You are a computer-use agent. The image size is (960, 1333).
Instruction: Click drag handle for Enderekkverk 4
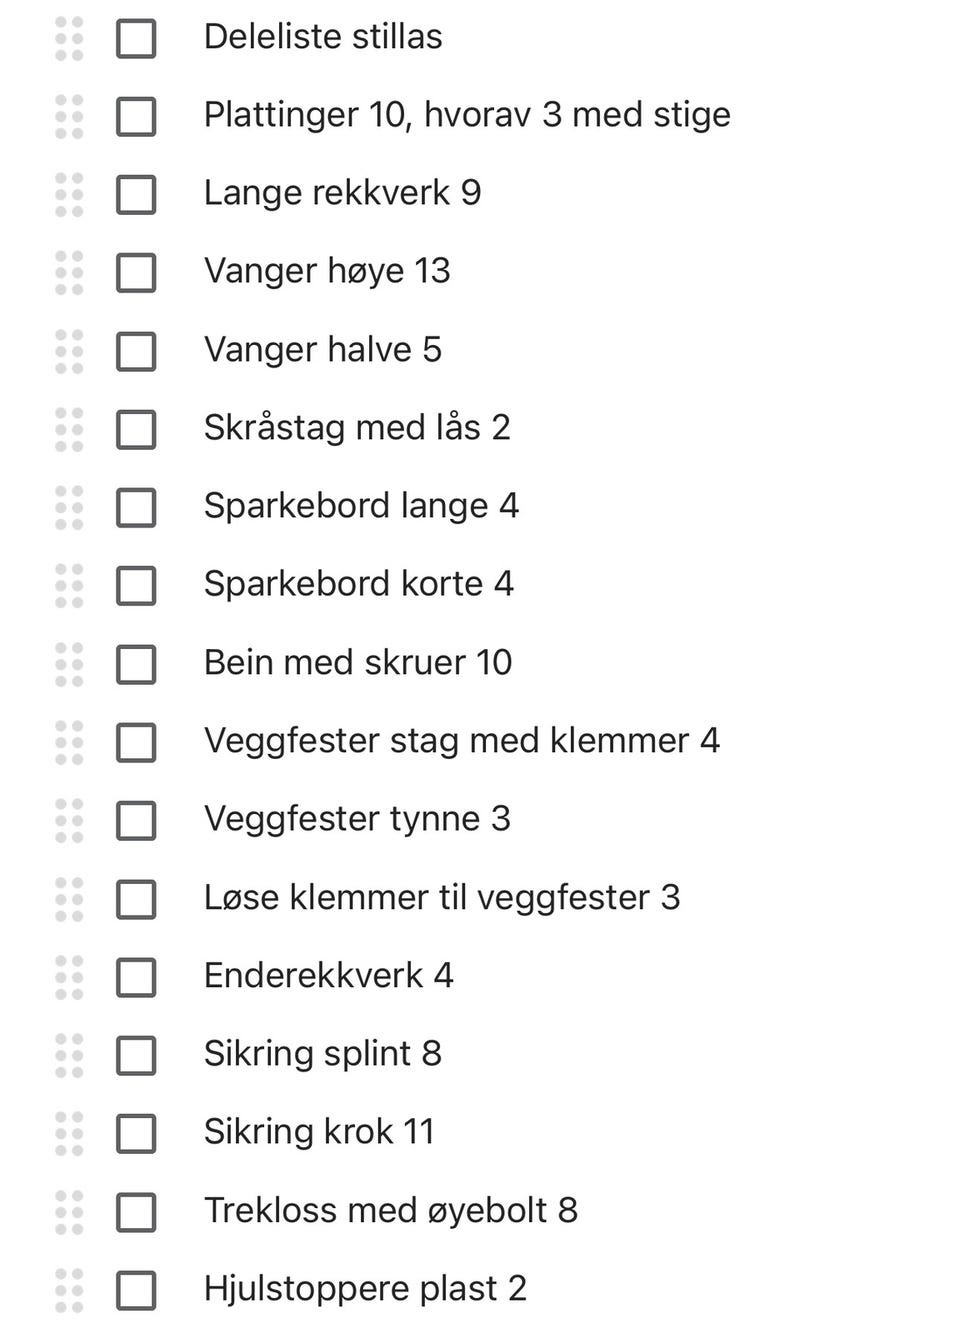[69, 977]
